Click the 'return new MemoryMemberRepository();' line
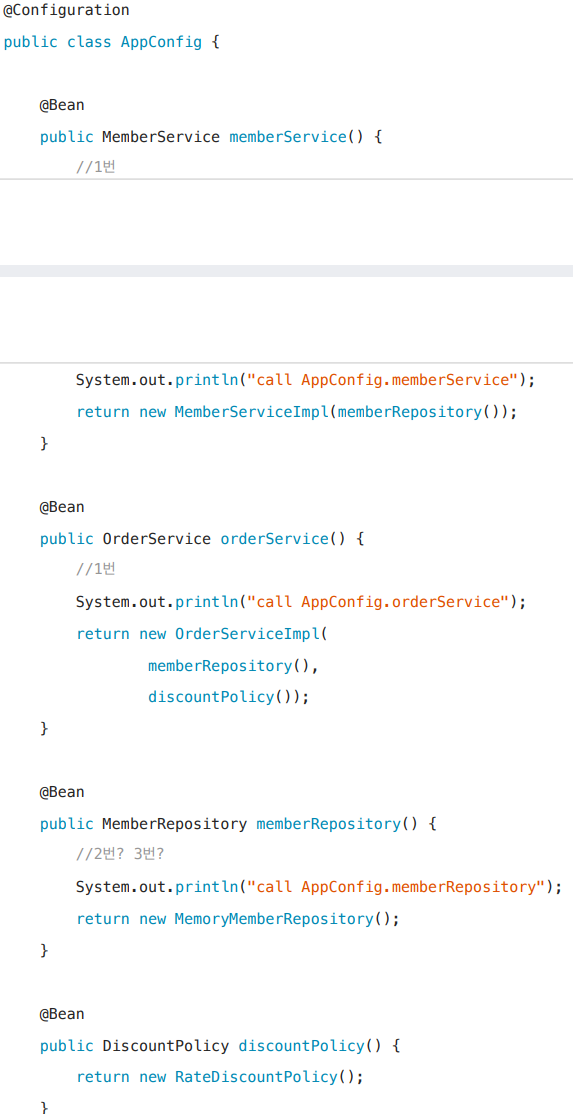This screenshot has width=573, height=1114. (x=238, y=919)
